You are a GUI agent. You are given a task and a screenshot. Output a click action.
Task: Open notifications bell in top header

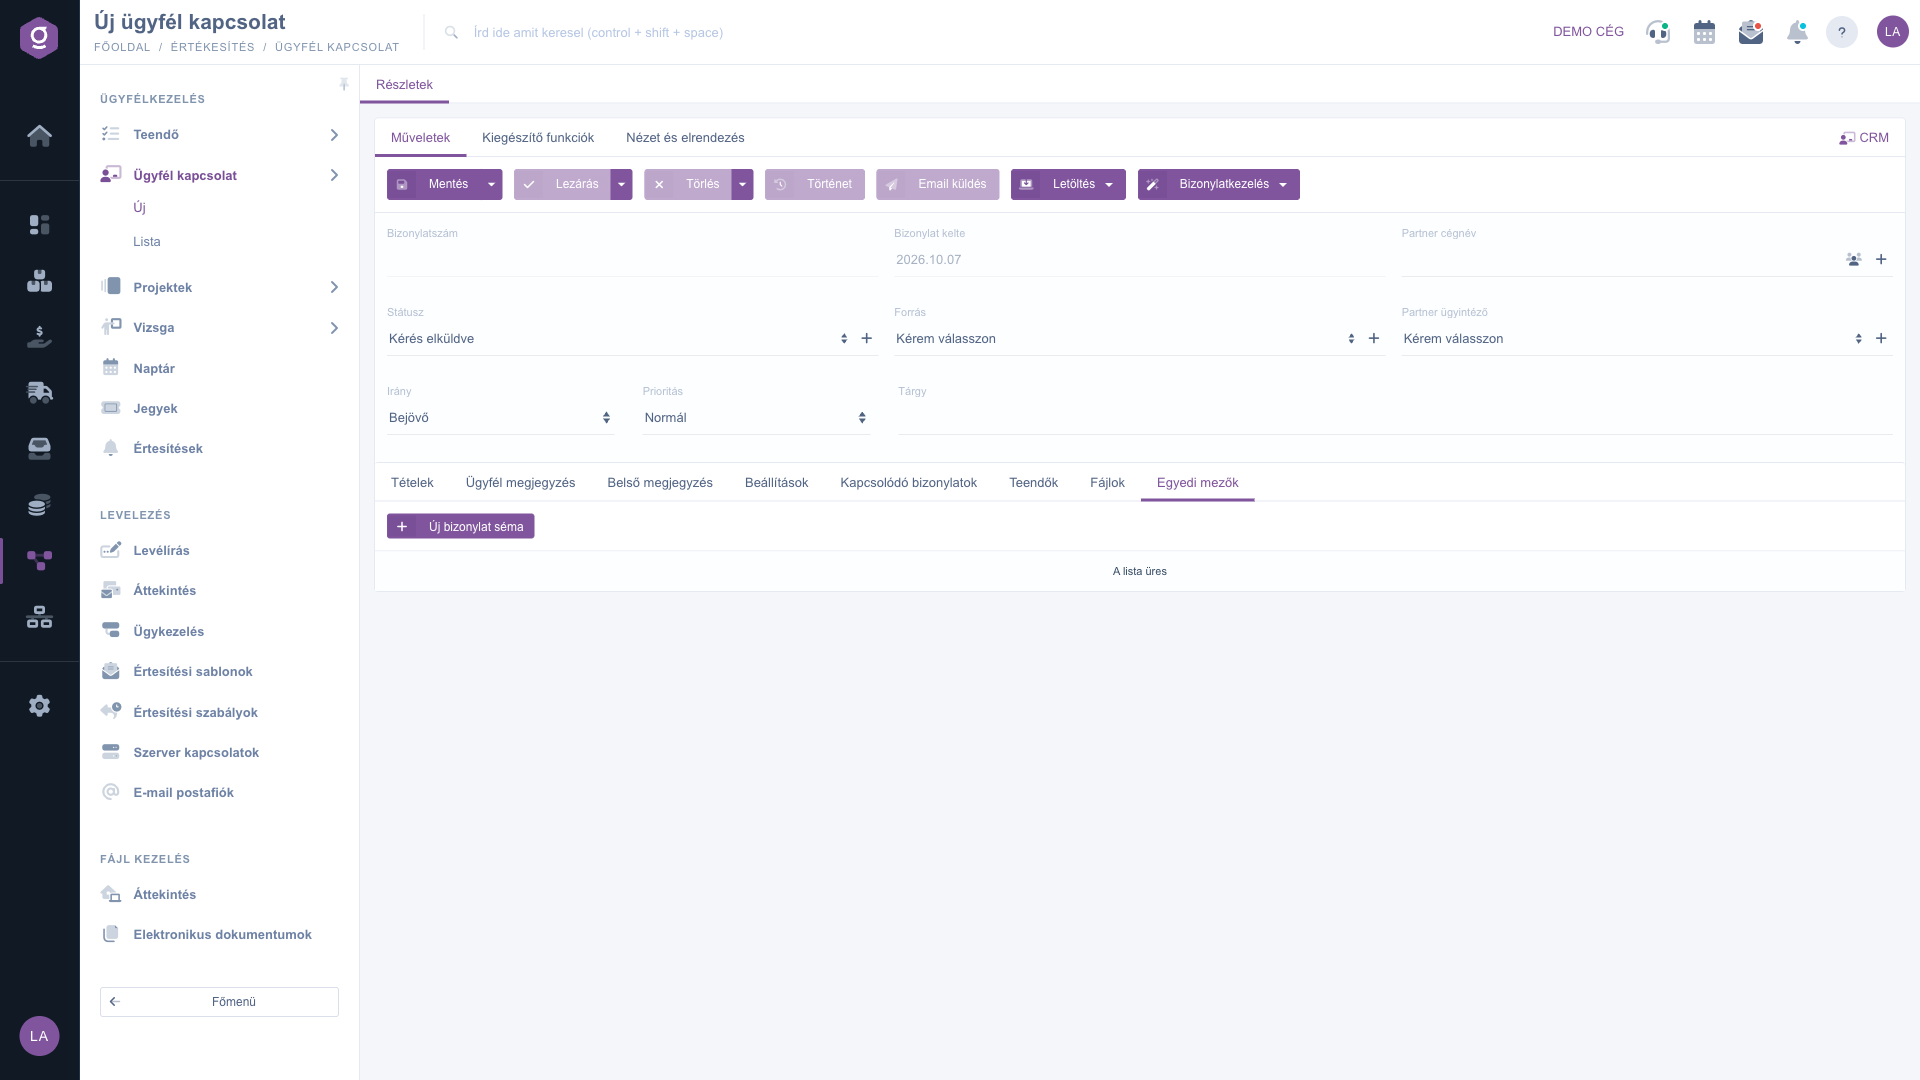tap(1797, 32)
